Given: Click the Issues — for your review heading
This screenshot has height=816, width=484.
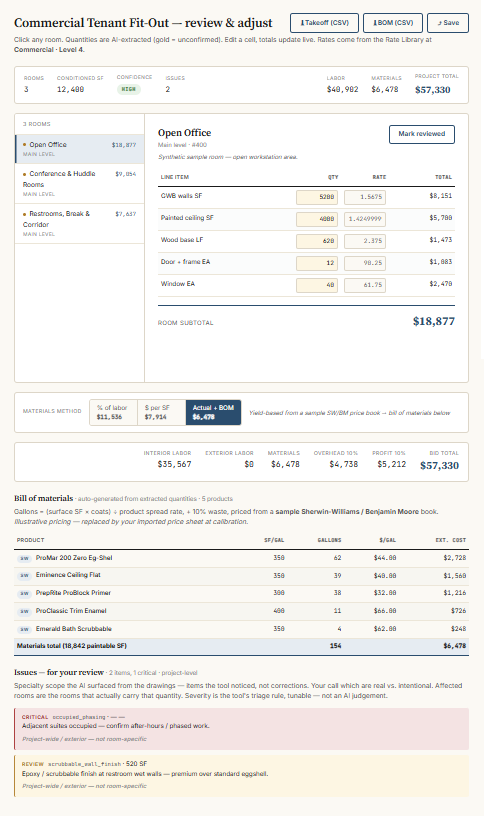Looking at the screenshot, I should click(59, 672).
